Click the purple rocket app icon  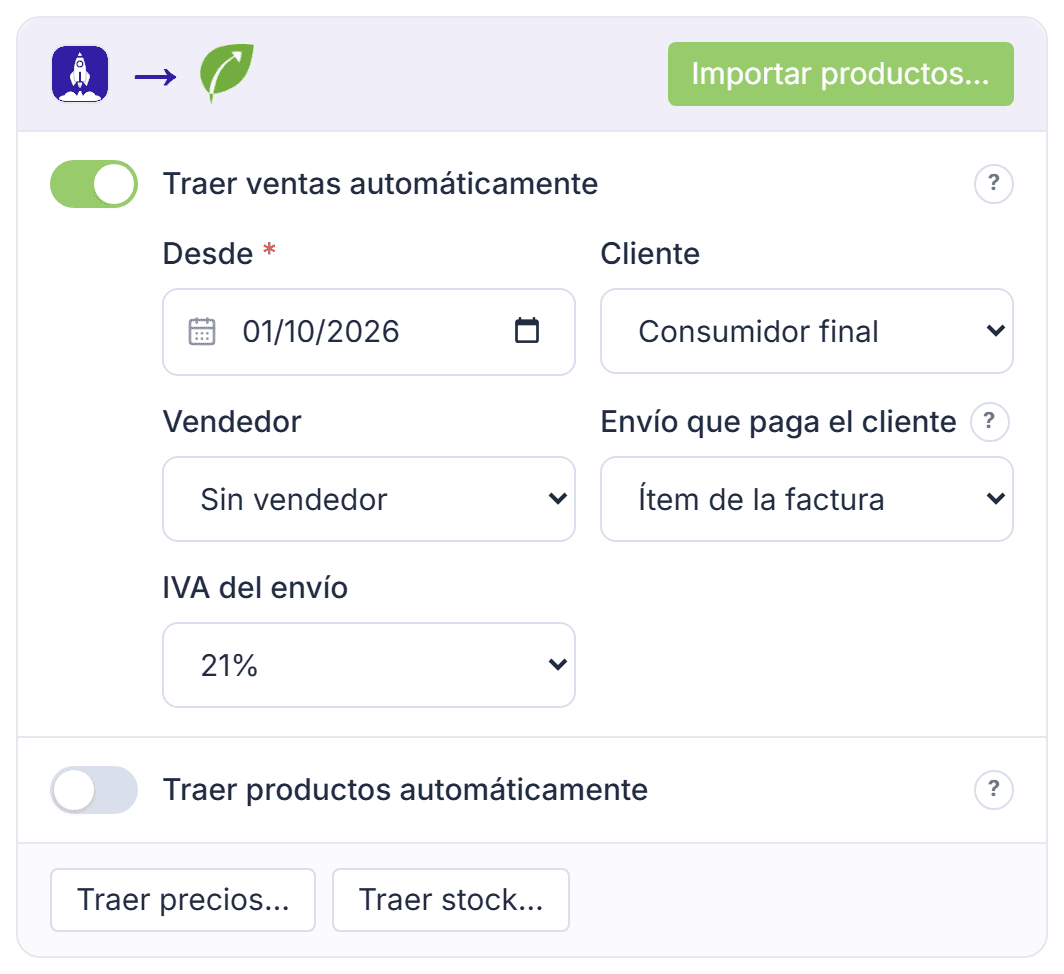[80, 74]
